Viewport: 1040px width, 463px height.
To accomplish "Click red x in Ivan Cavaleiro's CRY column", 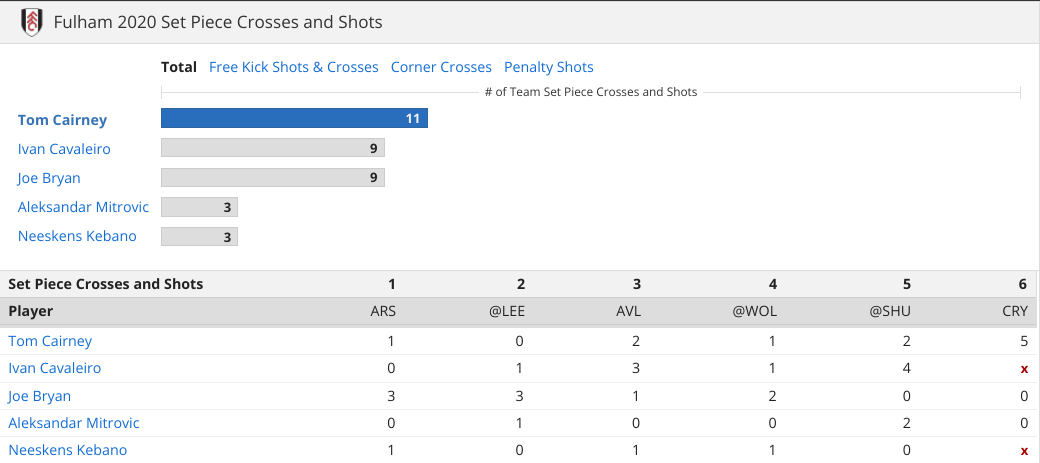I will [1024, 369].
